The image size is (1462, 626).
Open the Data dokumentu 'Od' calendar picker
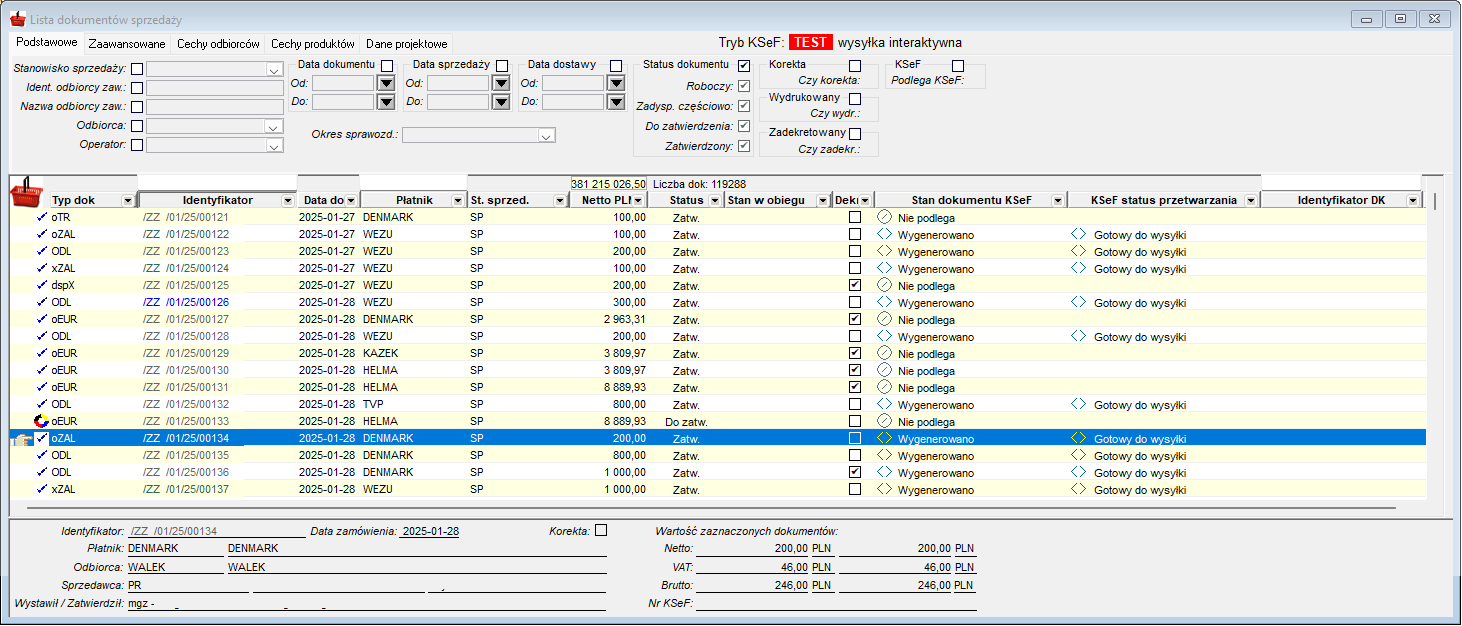(386, 83)
